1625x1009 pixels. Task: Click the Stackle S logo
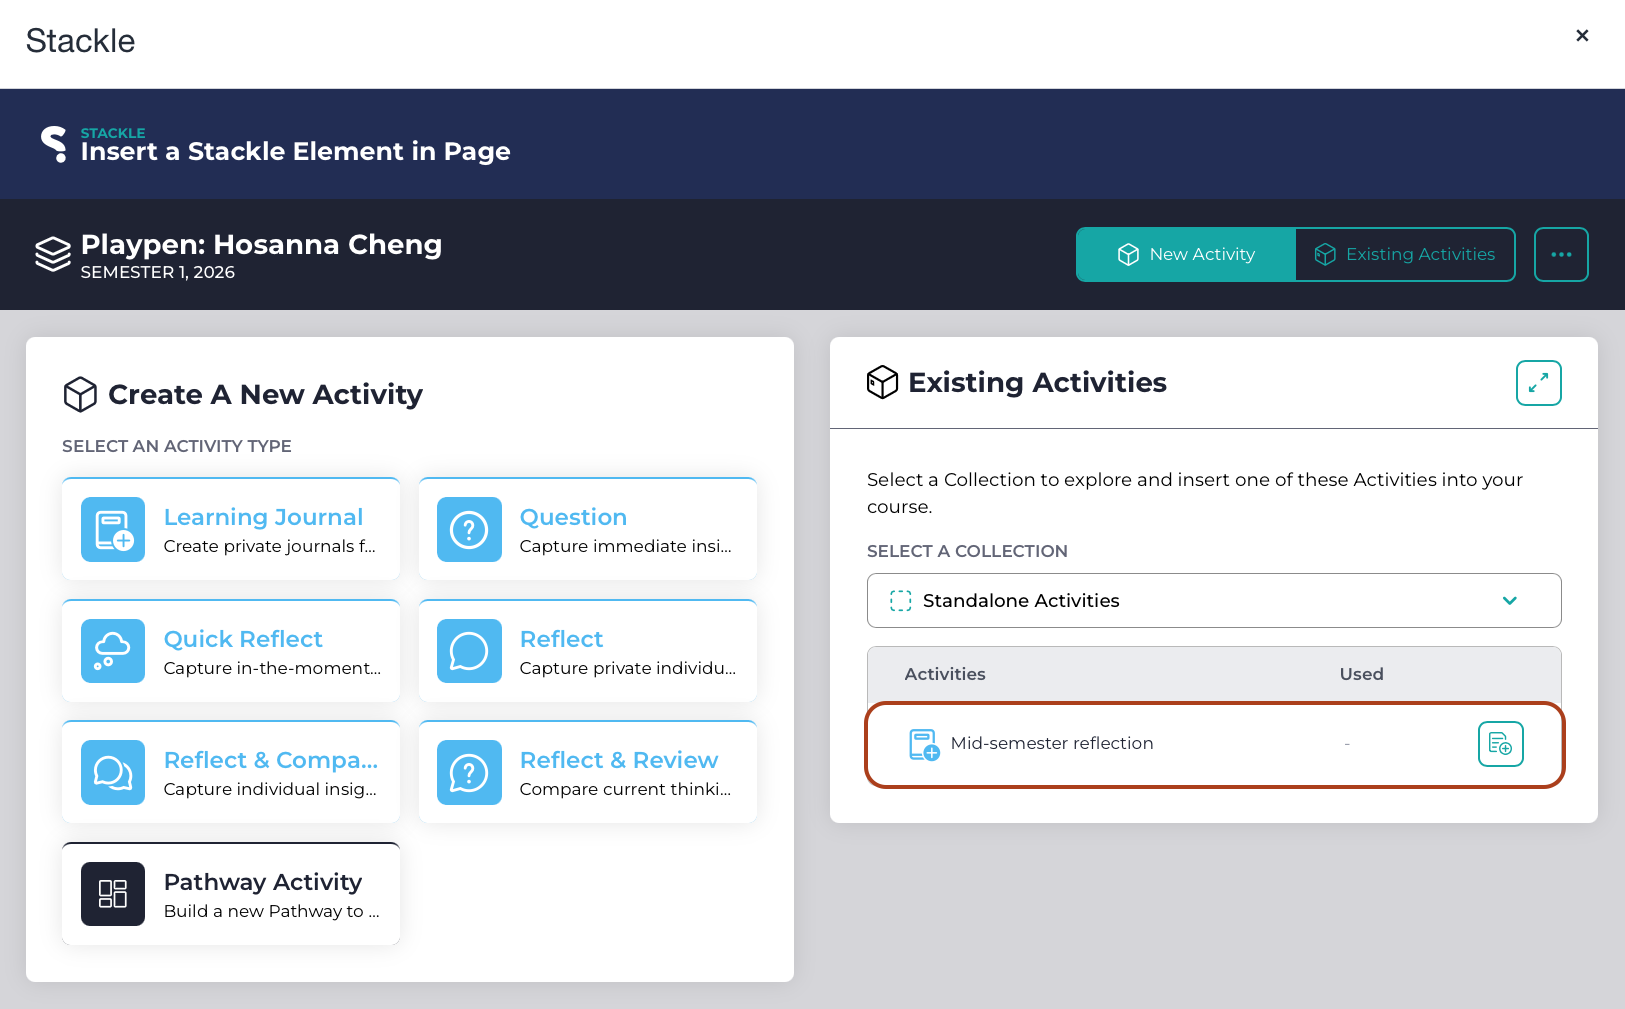pyautogui.click(x=54, y=144)
